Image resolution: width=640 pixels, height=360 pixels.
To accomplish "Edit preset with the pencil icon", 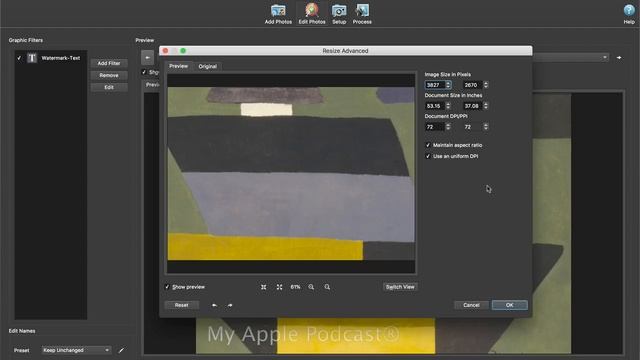I will tap(121, 350).
